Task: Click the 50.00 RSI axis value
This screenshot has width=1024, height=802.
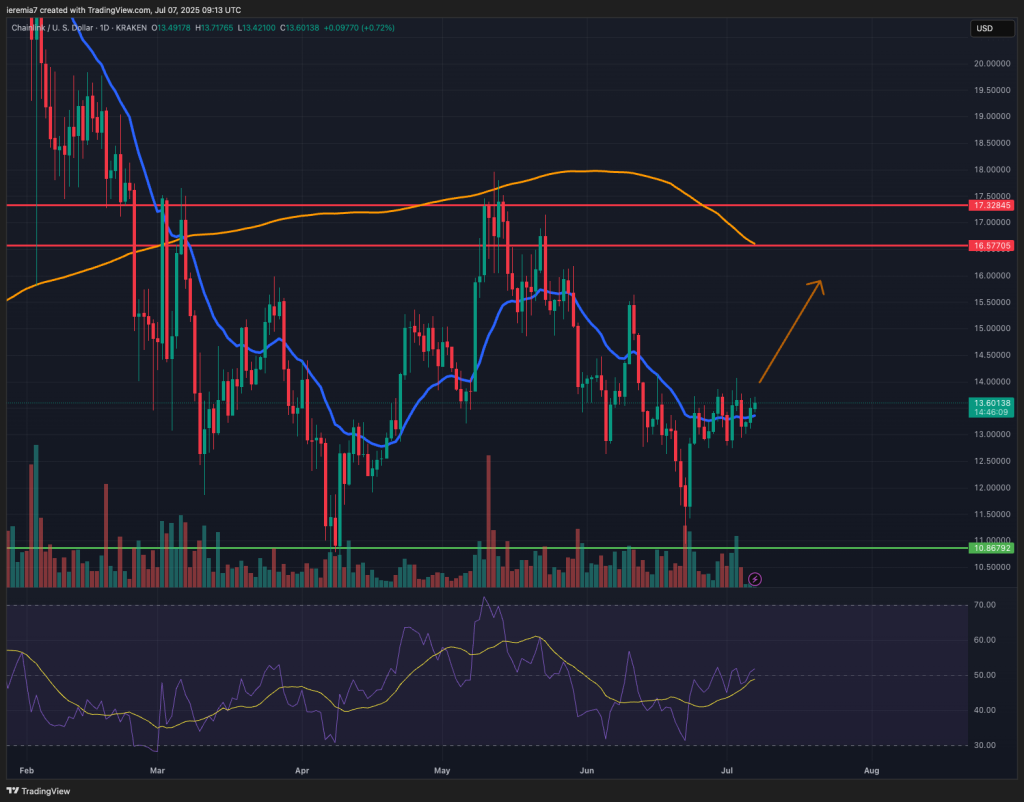Action: point(984,675)
